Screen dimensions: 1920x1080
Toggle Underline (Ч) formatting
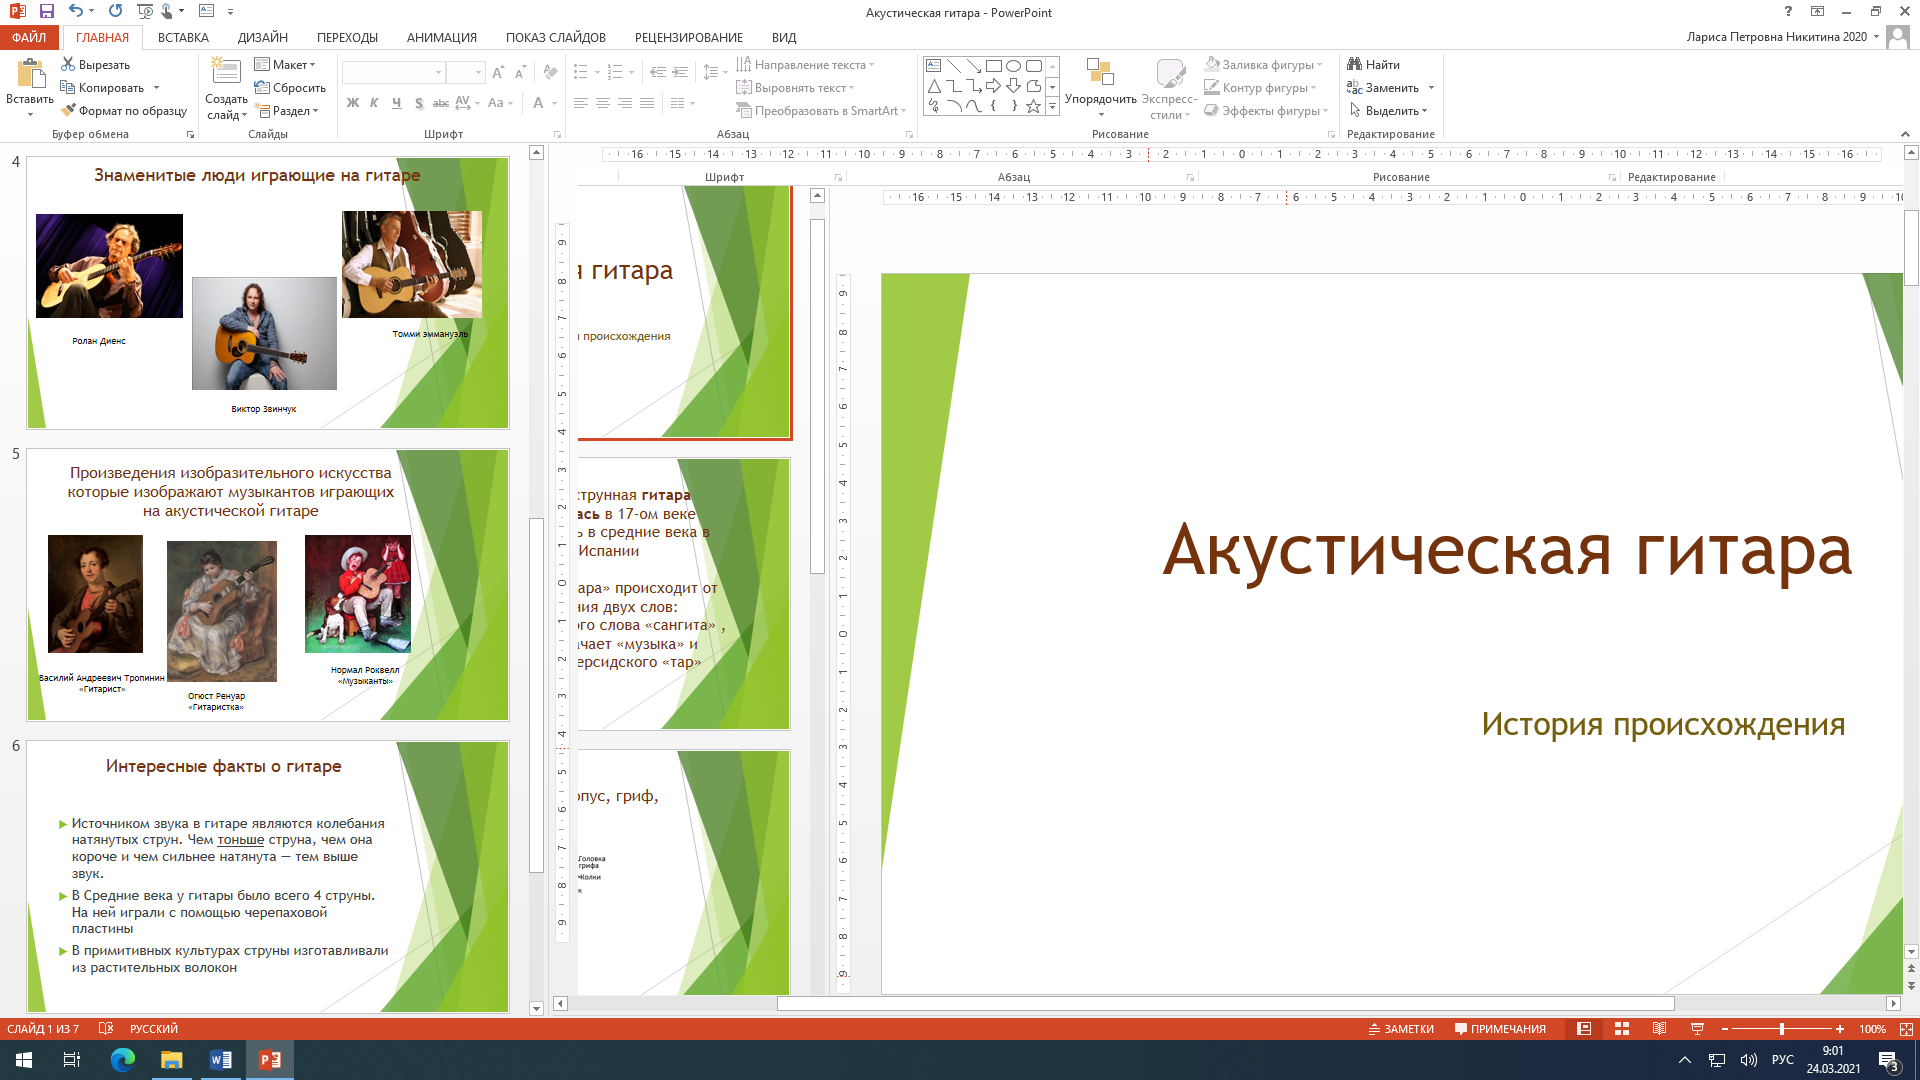coord(396,103)
